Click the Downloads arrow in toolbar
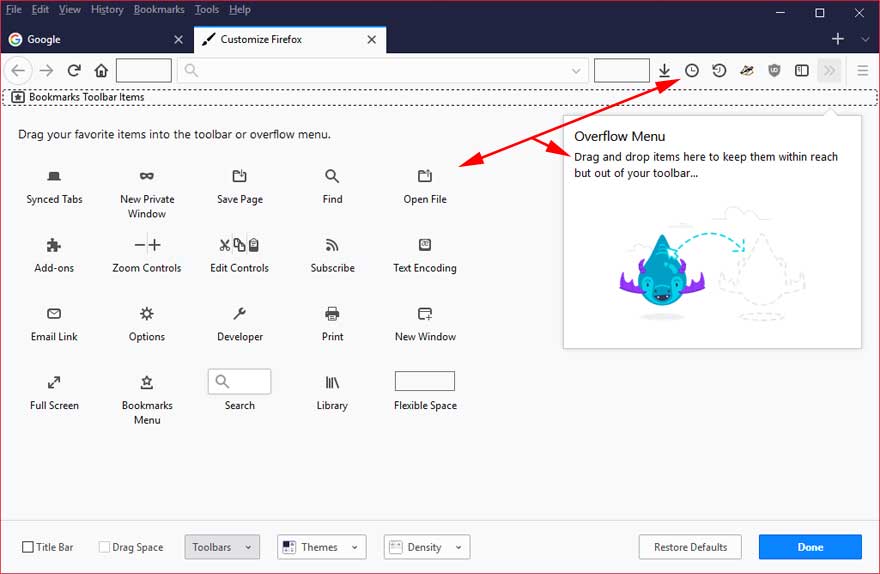This screenshot has height=574, width=880. 664,71
